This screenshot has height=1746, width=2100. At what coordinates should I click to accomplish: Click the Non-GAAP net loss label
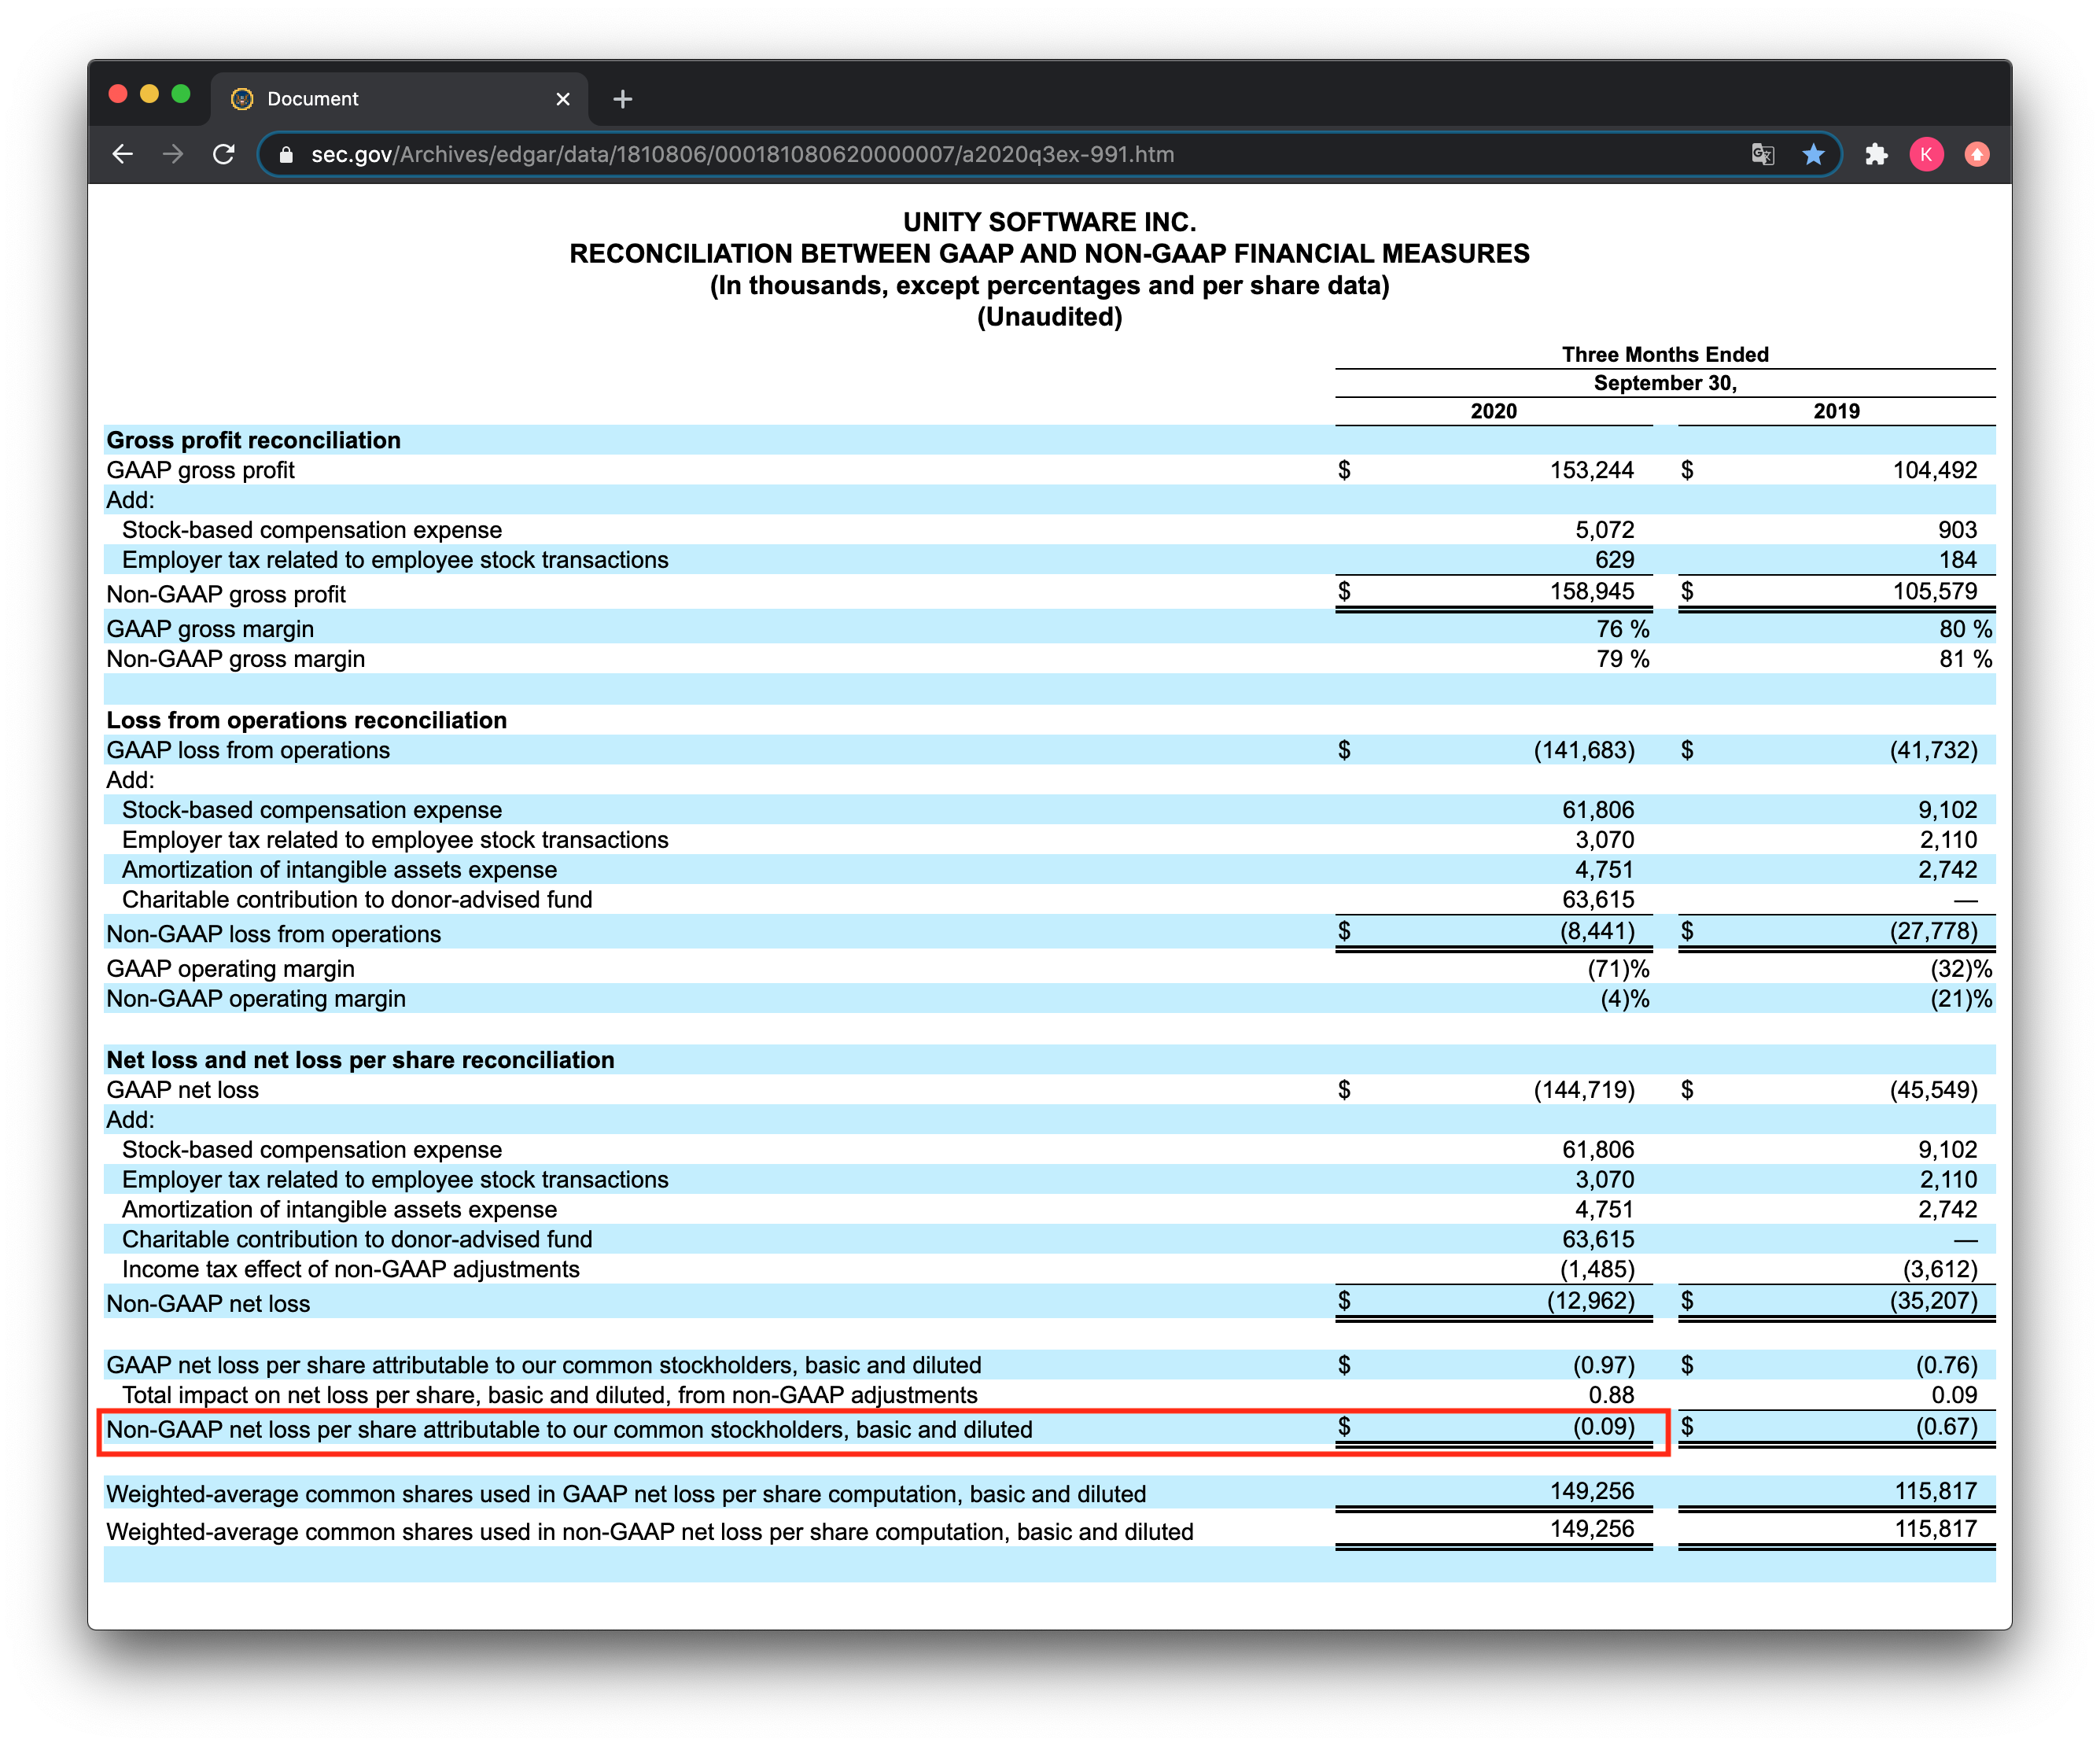tap(208, 1304)
